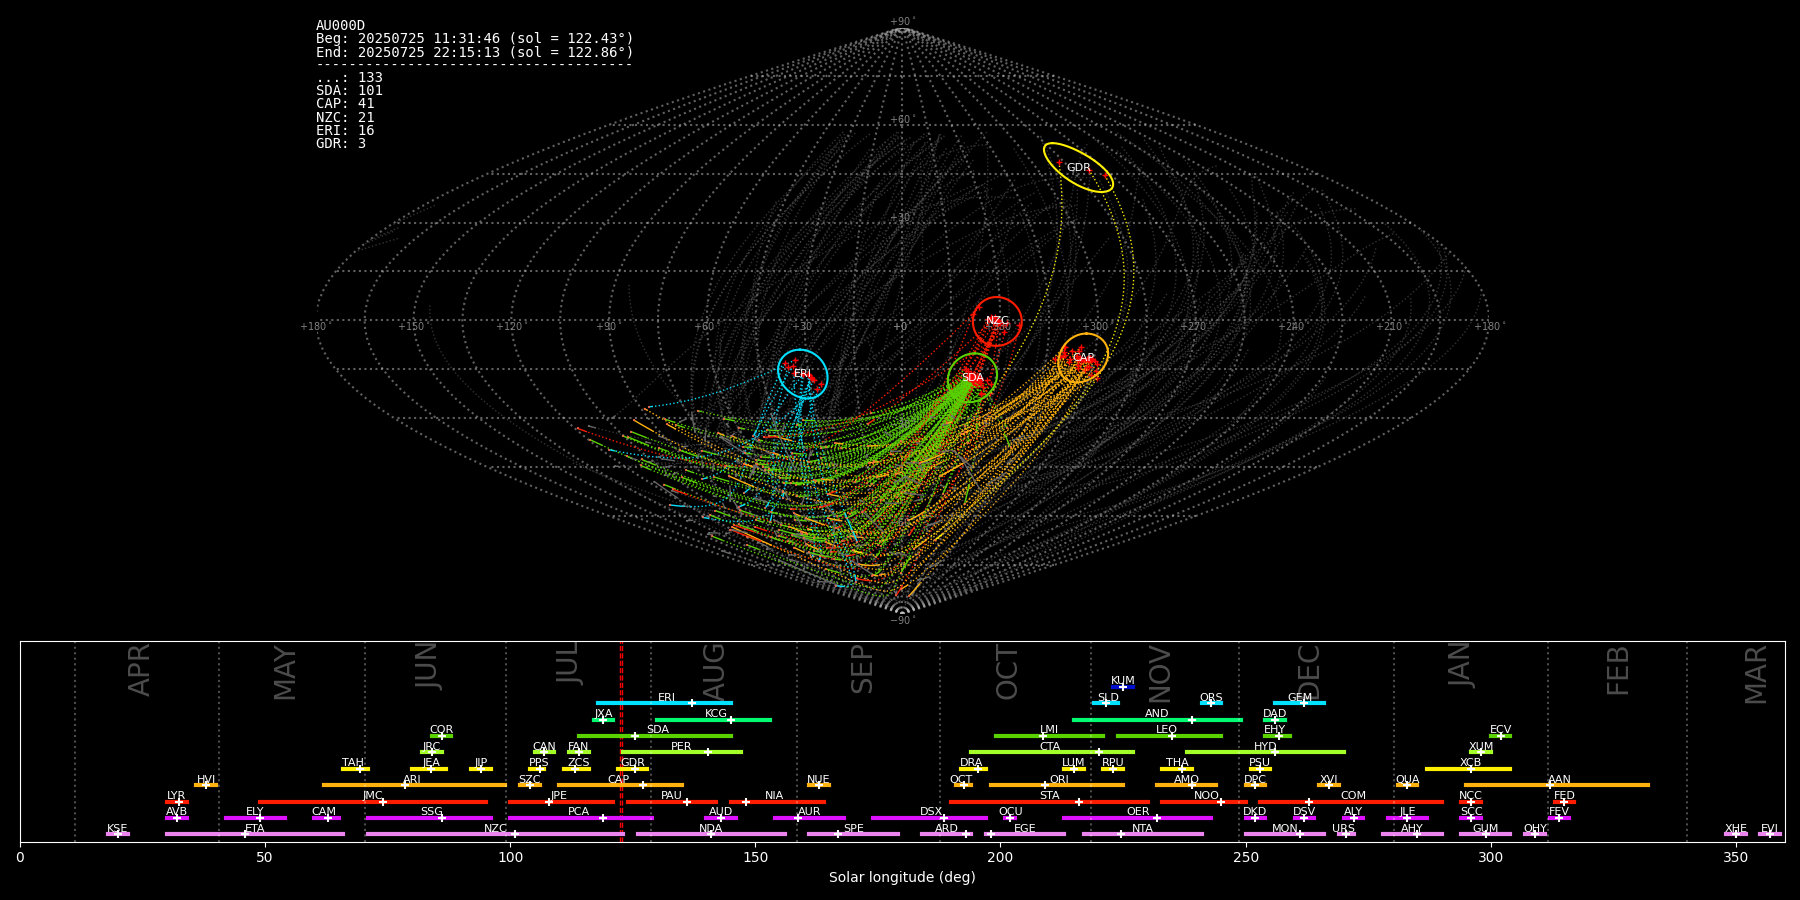Image resolution: width=1800 pixels, height=900 pixels.
Task: Click the KCG shower bar in timeline
Action: (713, 720)
